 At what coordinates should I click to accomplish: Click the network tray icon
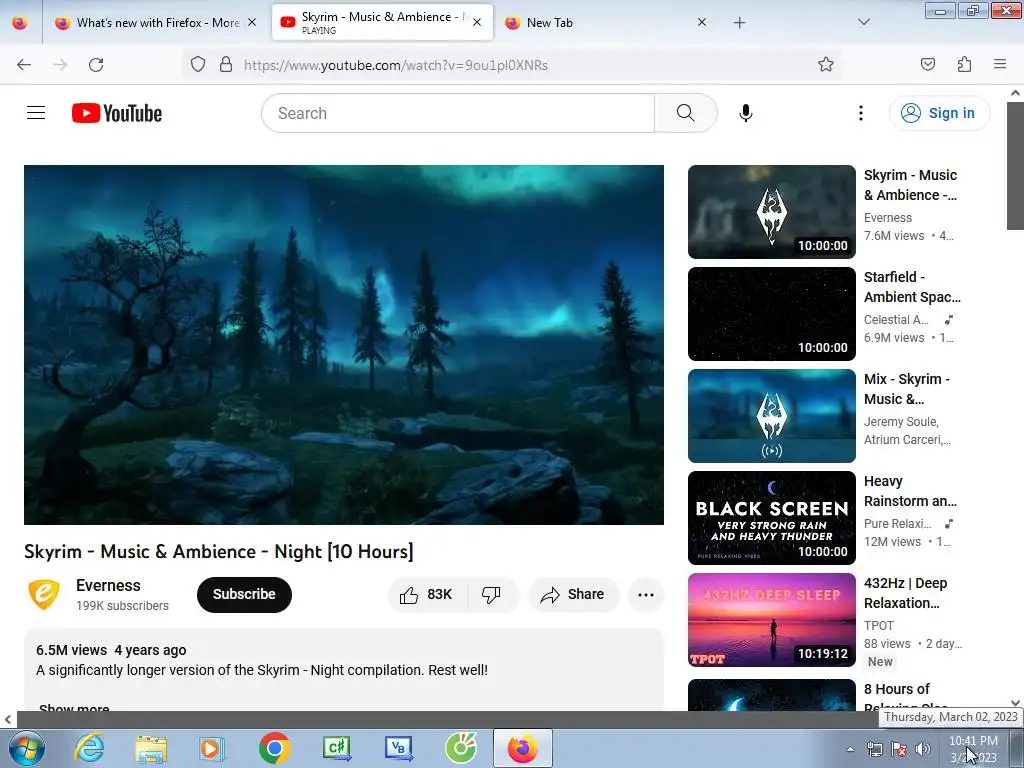coord(874,749)
